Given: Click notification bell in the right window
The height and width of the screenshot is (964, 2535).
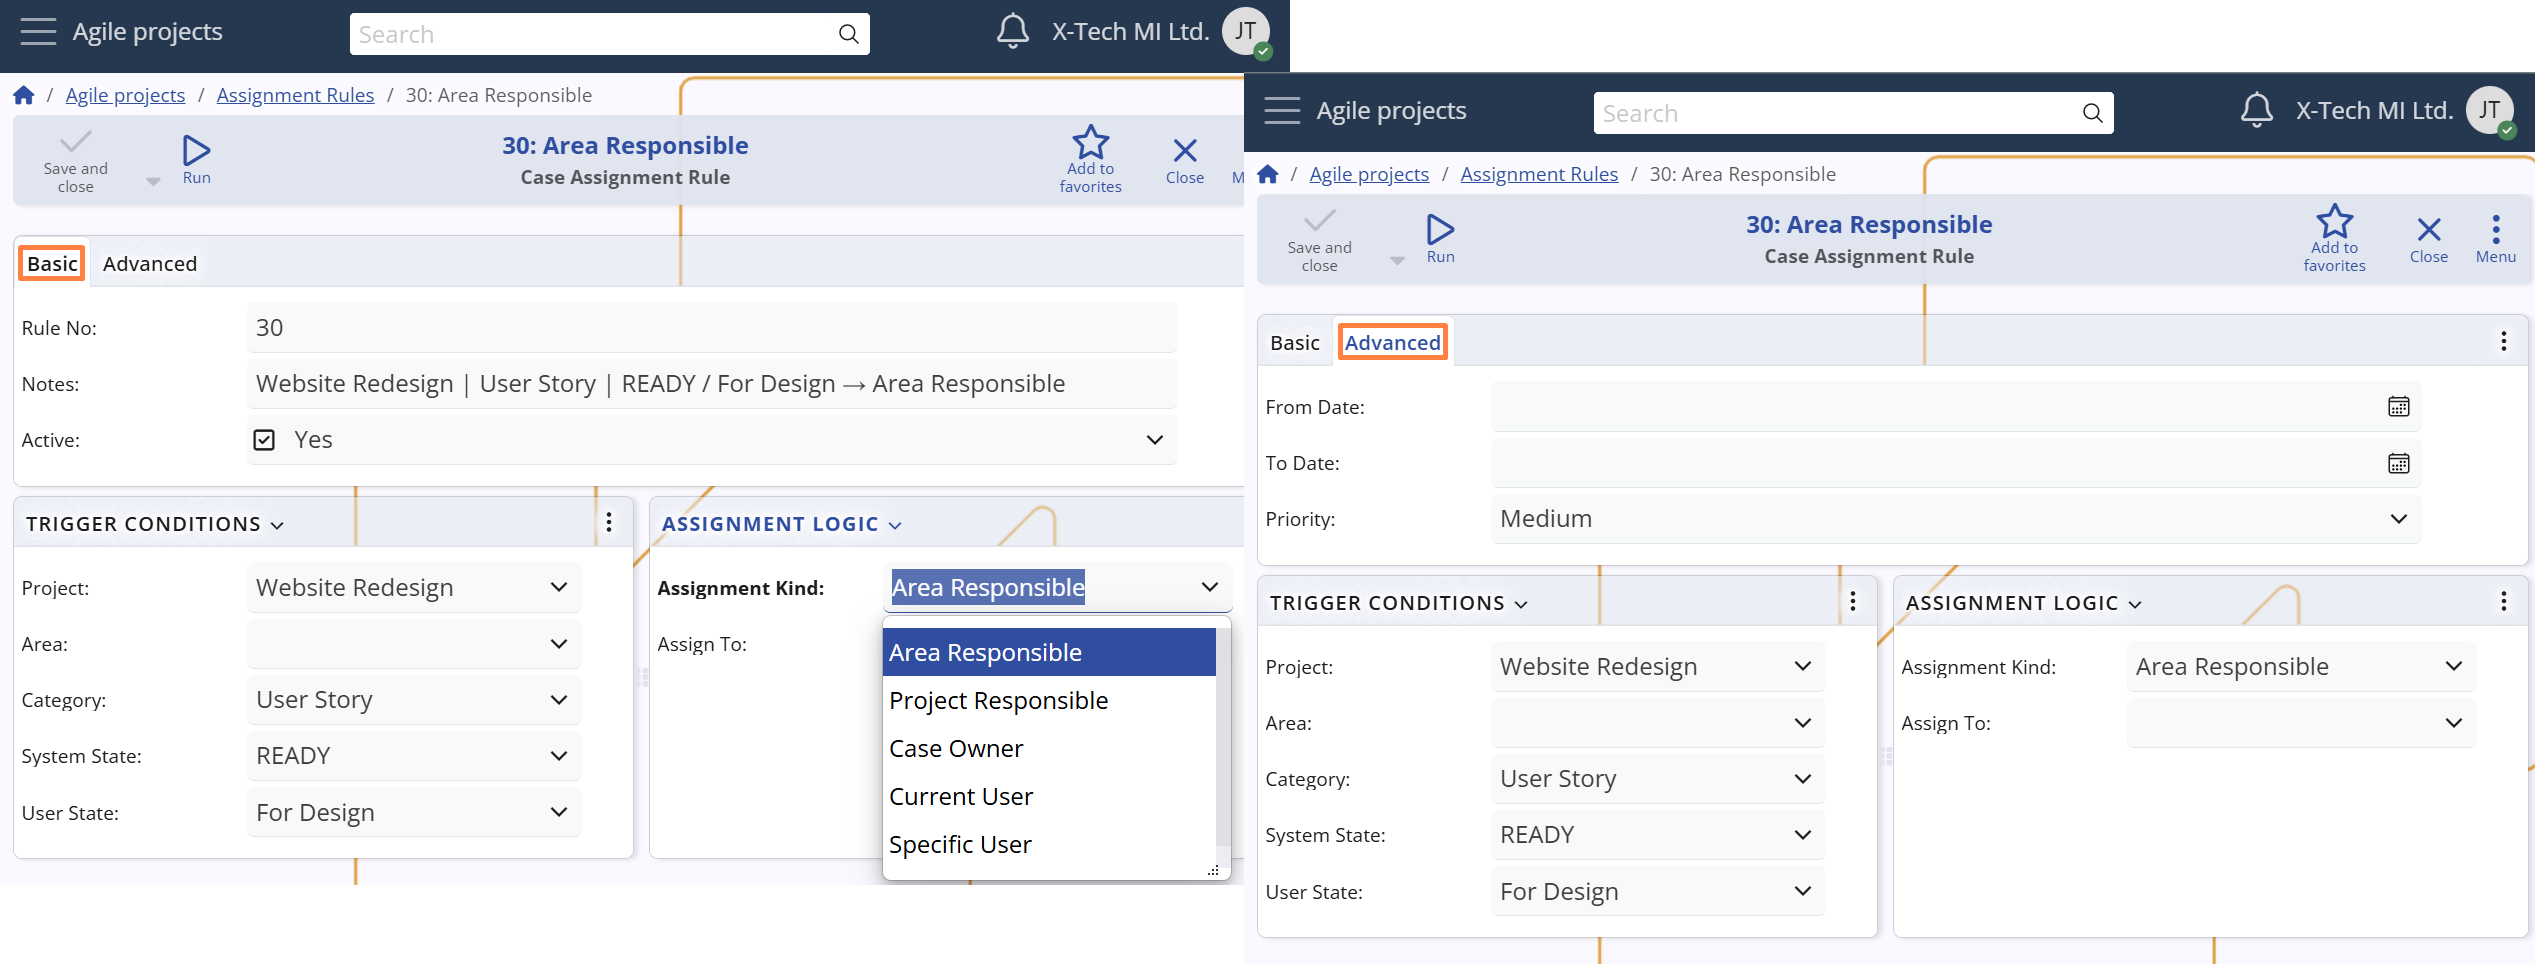Looking at the screenshot, I should pyautogui.click(x=2256, y=110).
